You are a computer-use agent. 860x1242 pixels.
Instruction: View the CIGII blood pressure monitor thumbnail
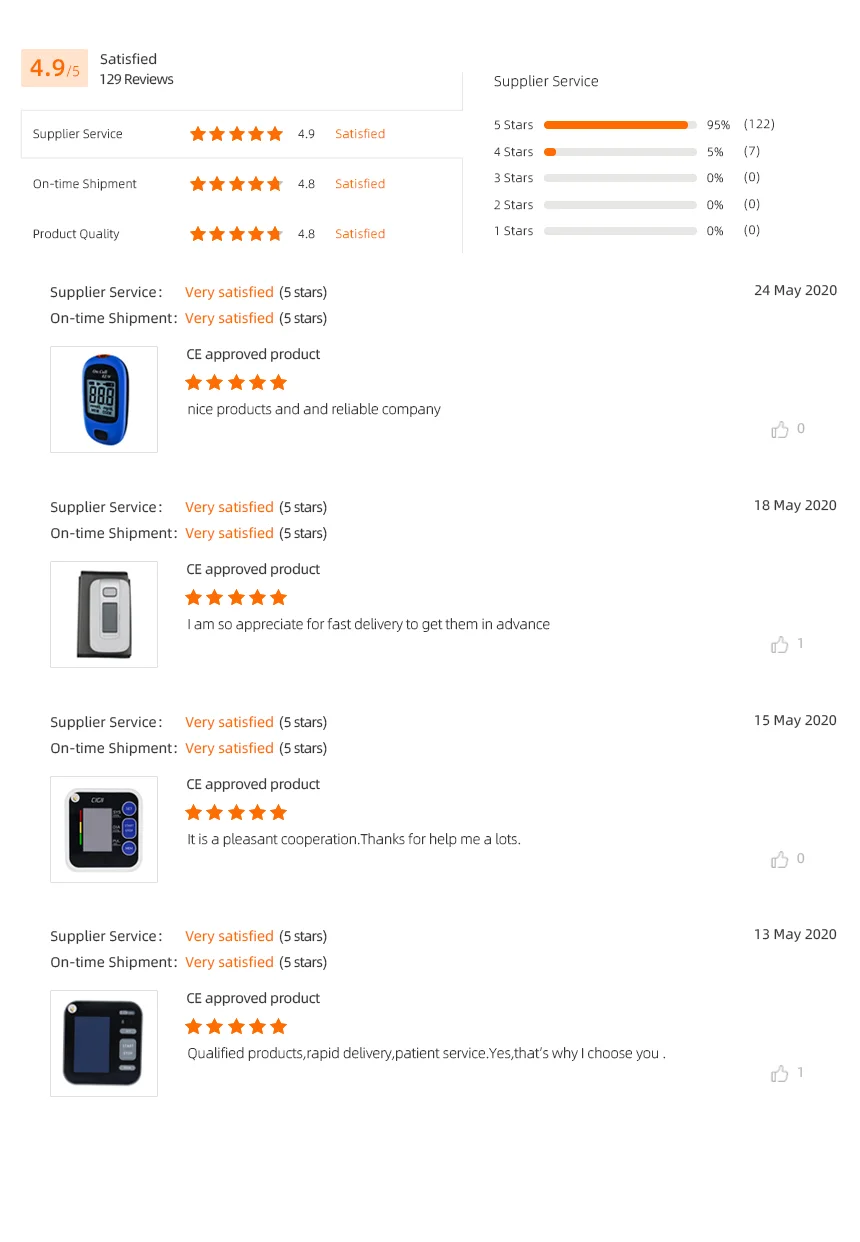104,829
